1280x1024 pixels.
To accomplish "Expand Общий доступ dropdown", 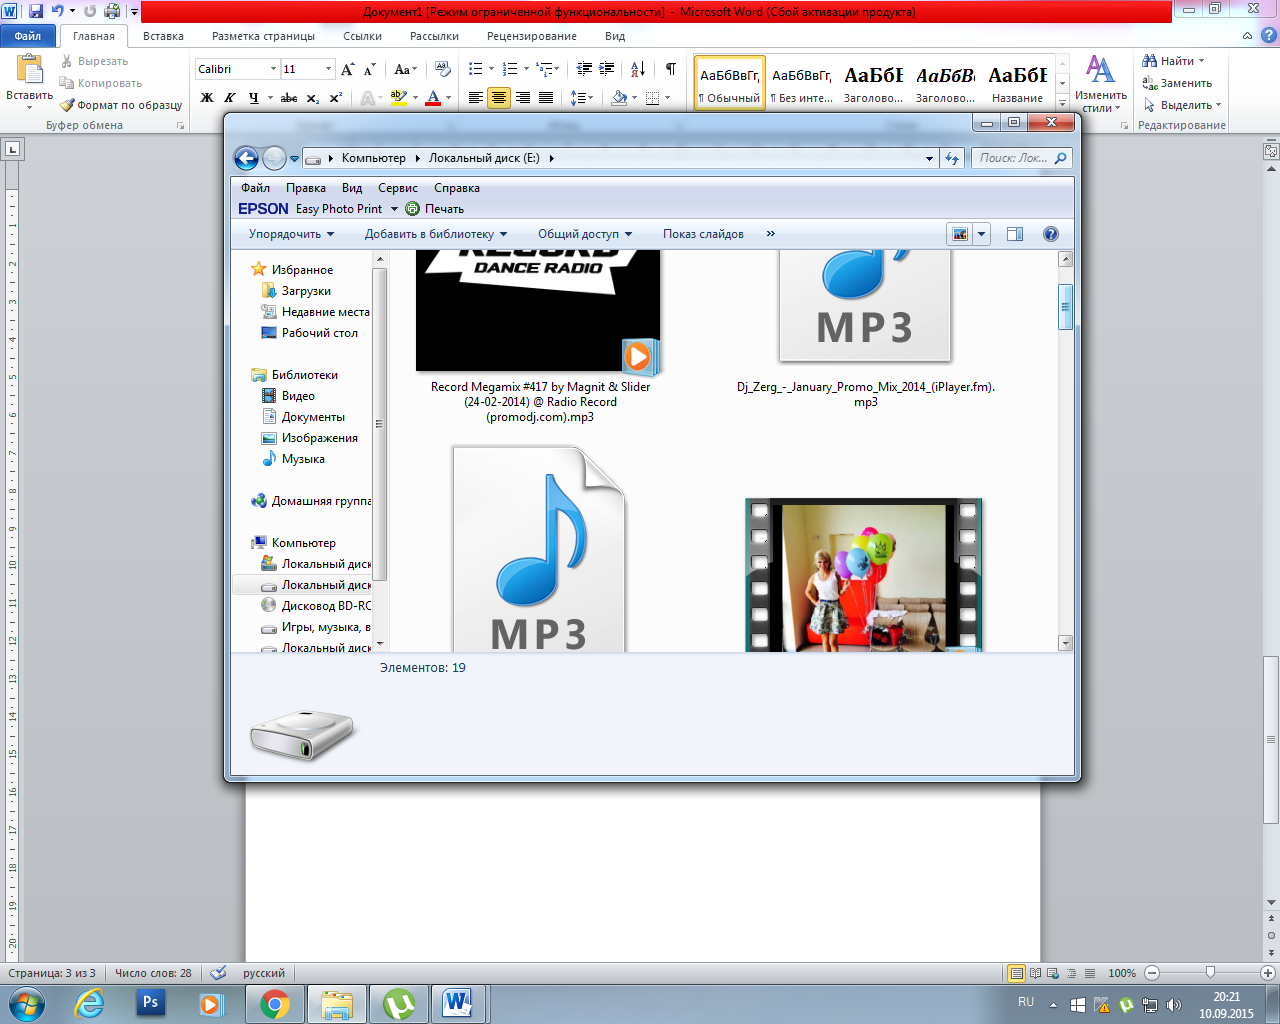I will coord(585,234).
